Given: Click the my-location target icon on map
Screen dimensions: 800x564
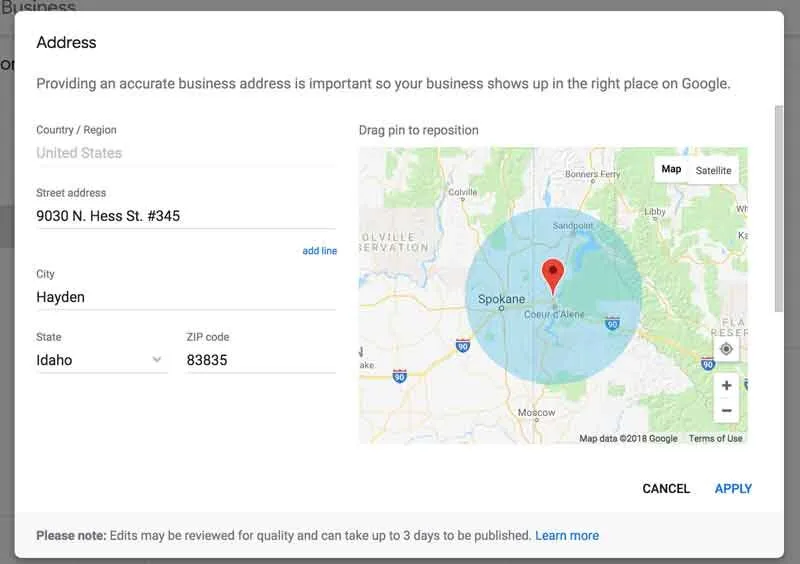Looking at the screenshot, I should pos(726,349).
